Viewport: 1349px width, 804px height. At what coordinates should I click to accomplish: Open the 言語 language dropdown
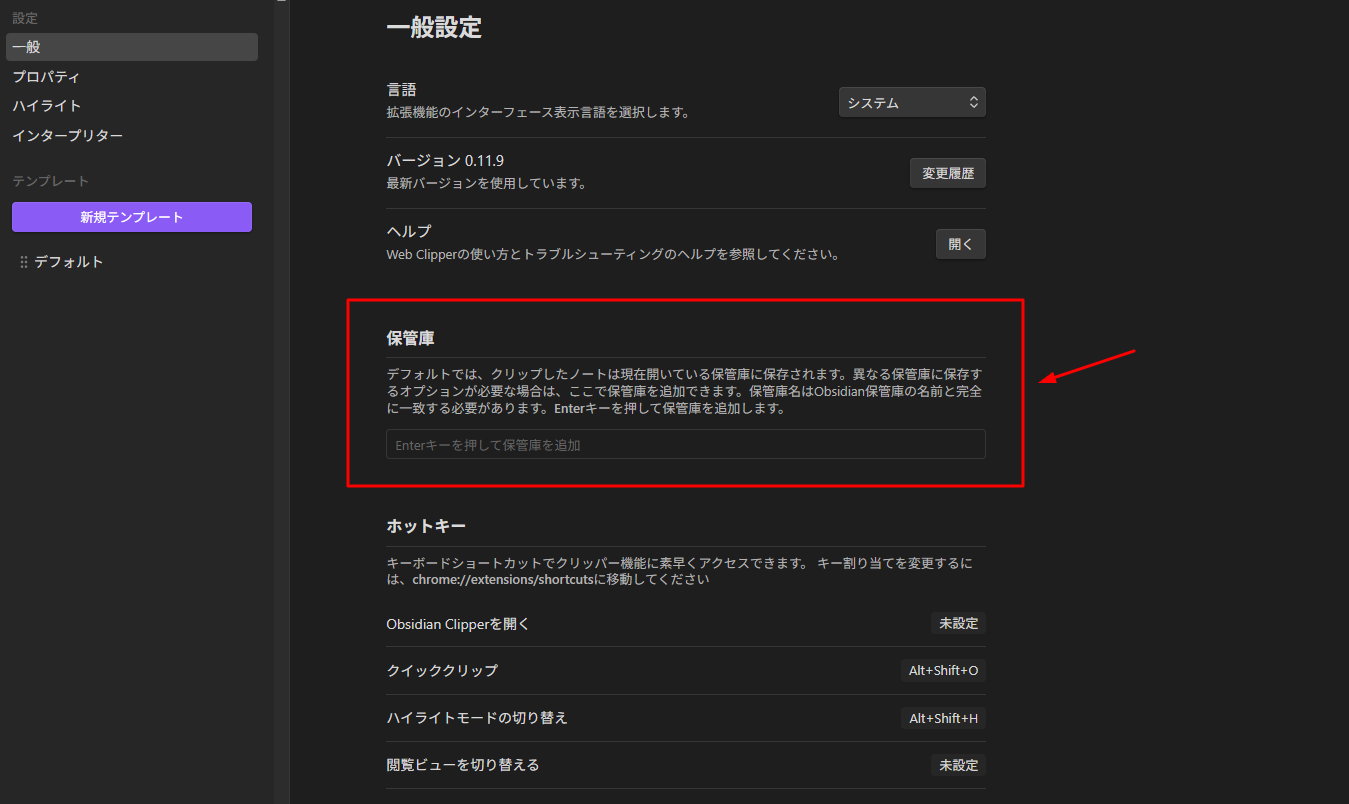coord(911,102)
